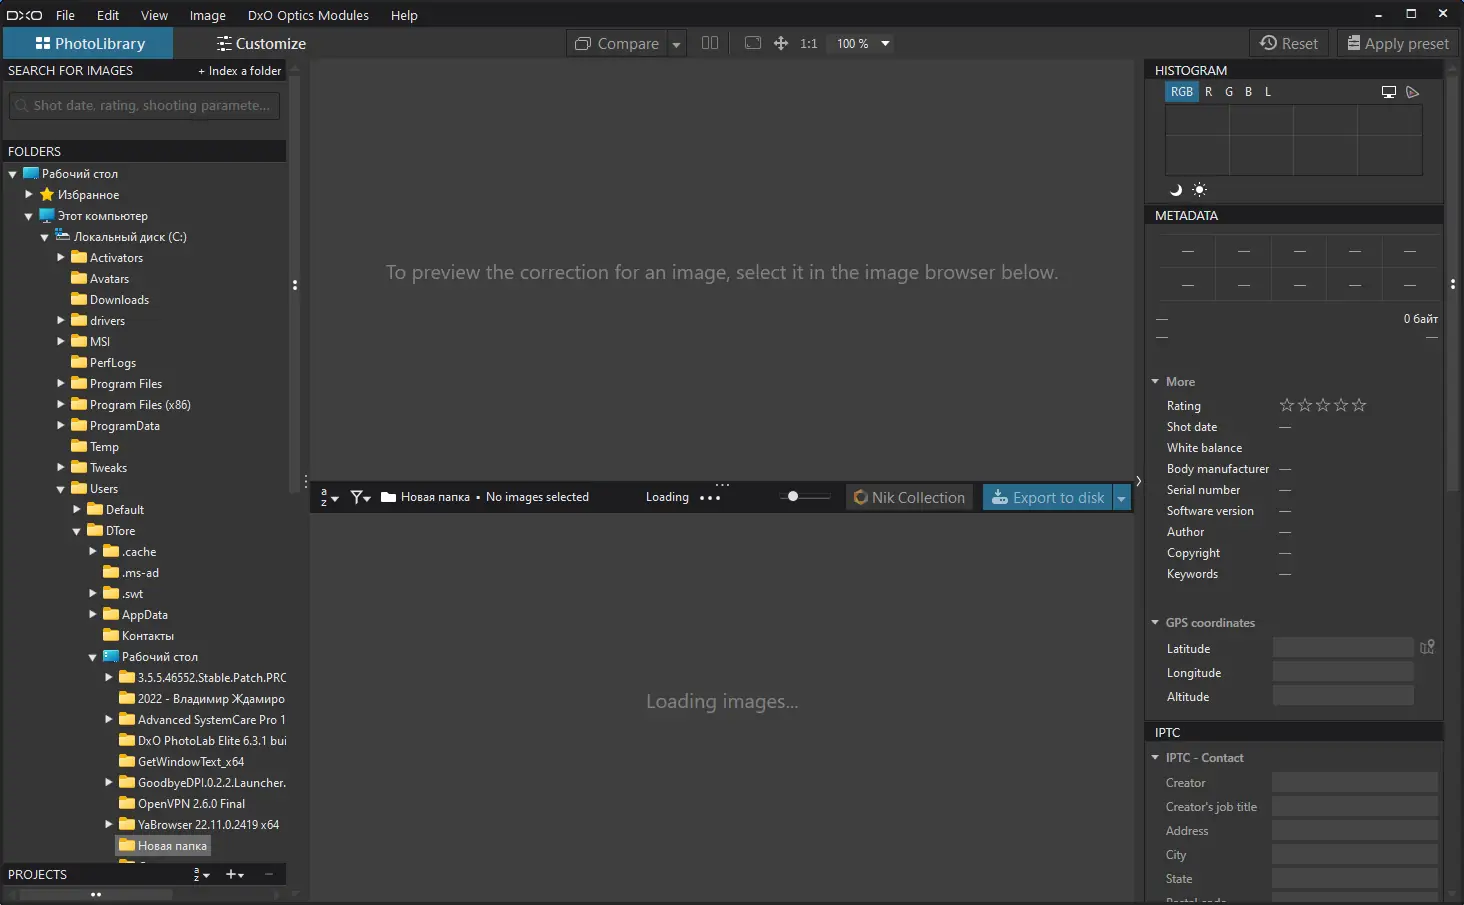Click the GPS map pin icon near Latitude
Viewport: 1464px width, 905px height.
tap(1428, 648)
